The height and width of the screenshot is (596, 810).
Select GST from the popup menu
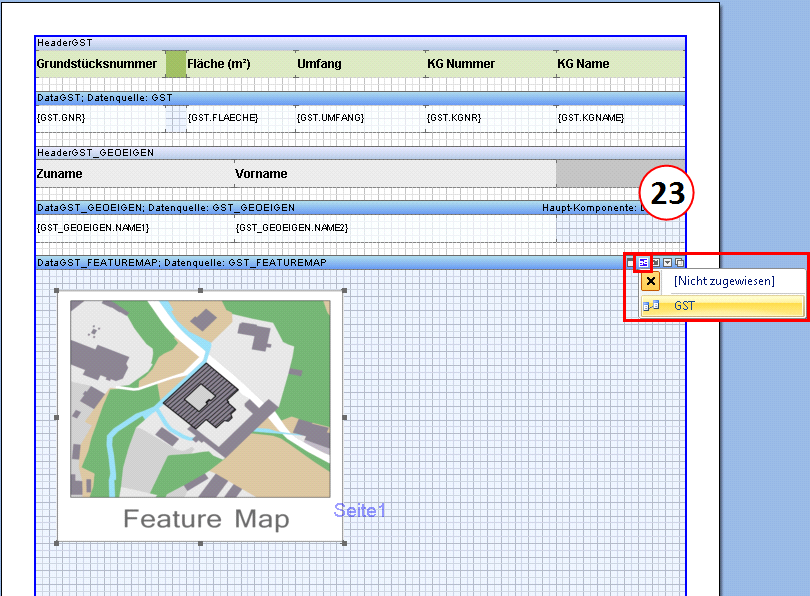pos(685,306)
